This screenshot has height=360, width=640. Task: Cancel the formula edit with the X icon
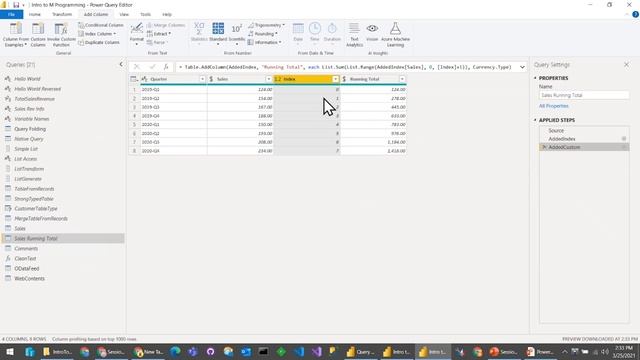[x=137, y=67]
